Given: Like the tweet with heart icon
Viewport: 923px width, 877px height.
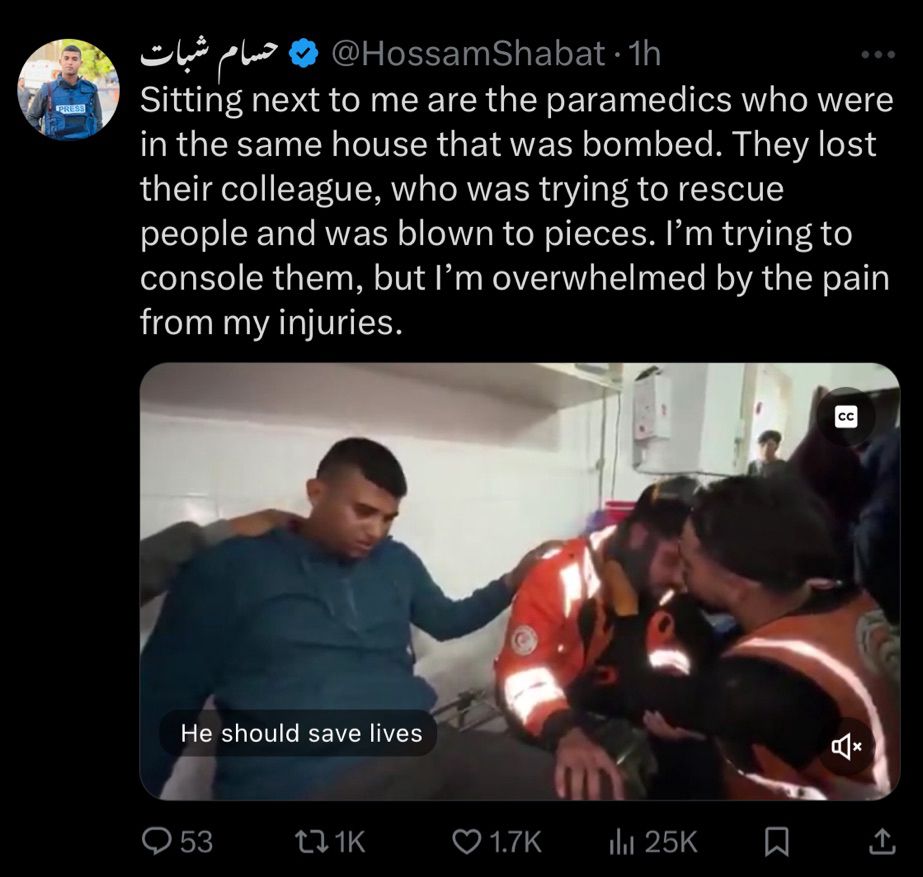Looking at the screenshot, I should [x=466, y=842].
